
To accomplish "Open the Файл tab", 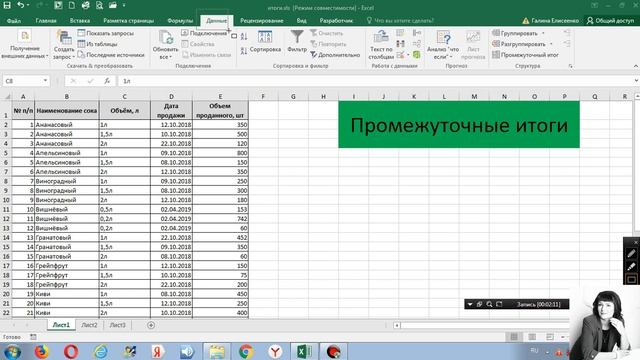I will pos(14,20).
